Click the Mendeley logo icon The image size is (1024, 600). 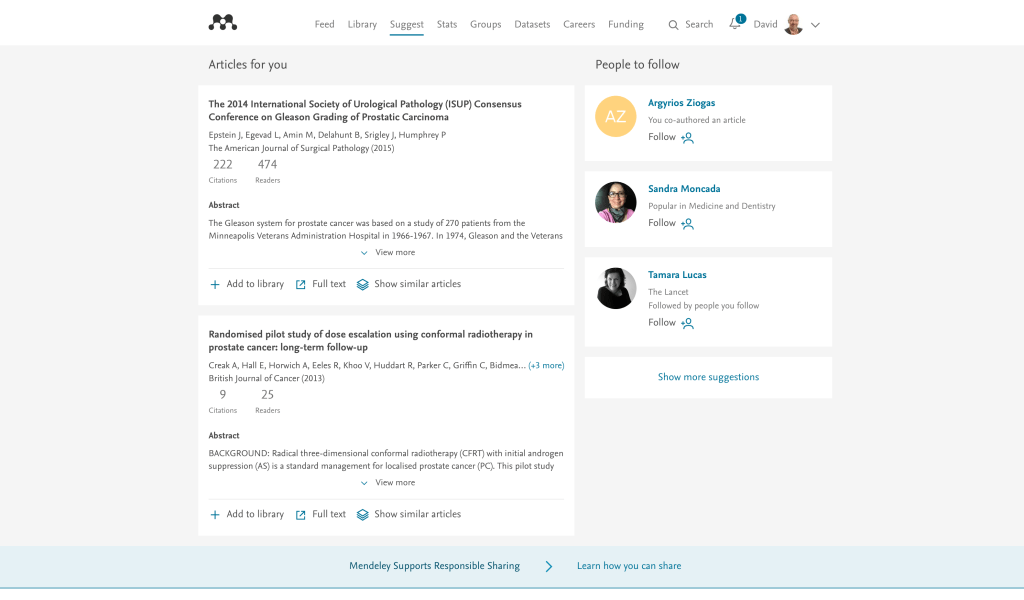(x=222, y=23)
